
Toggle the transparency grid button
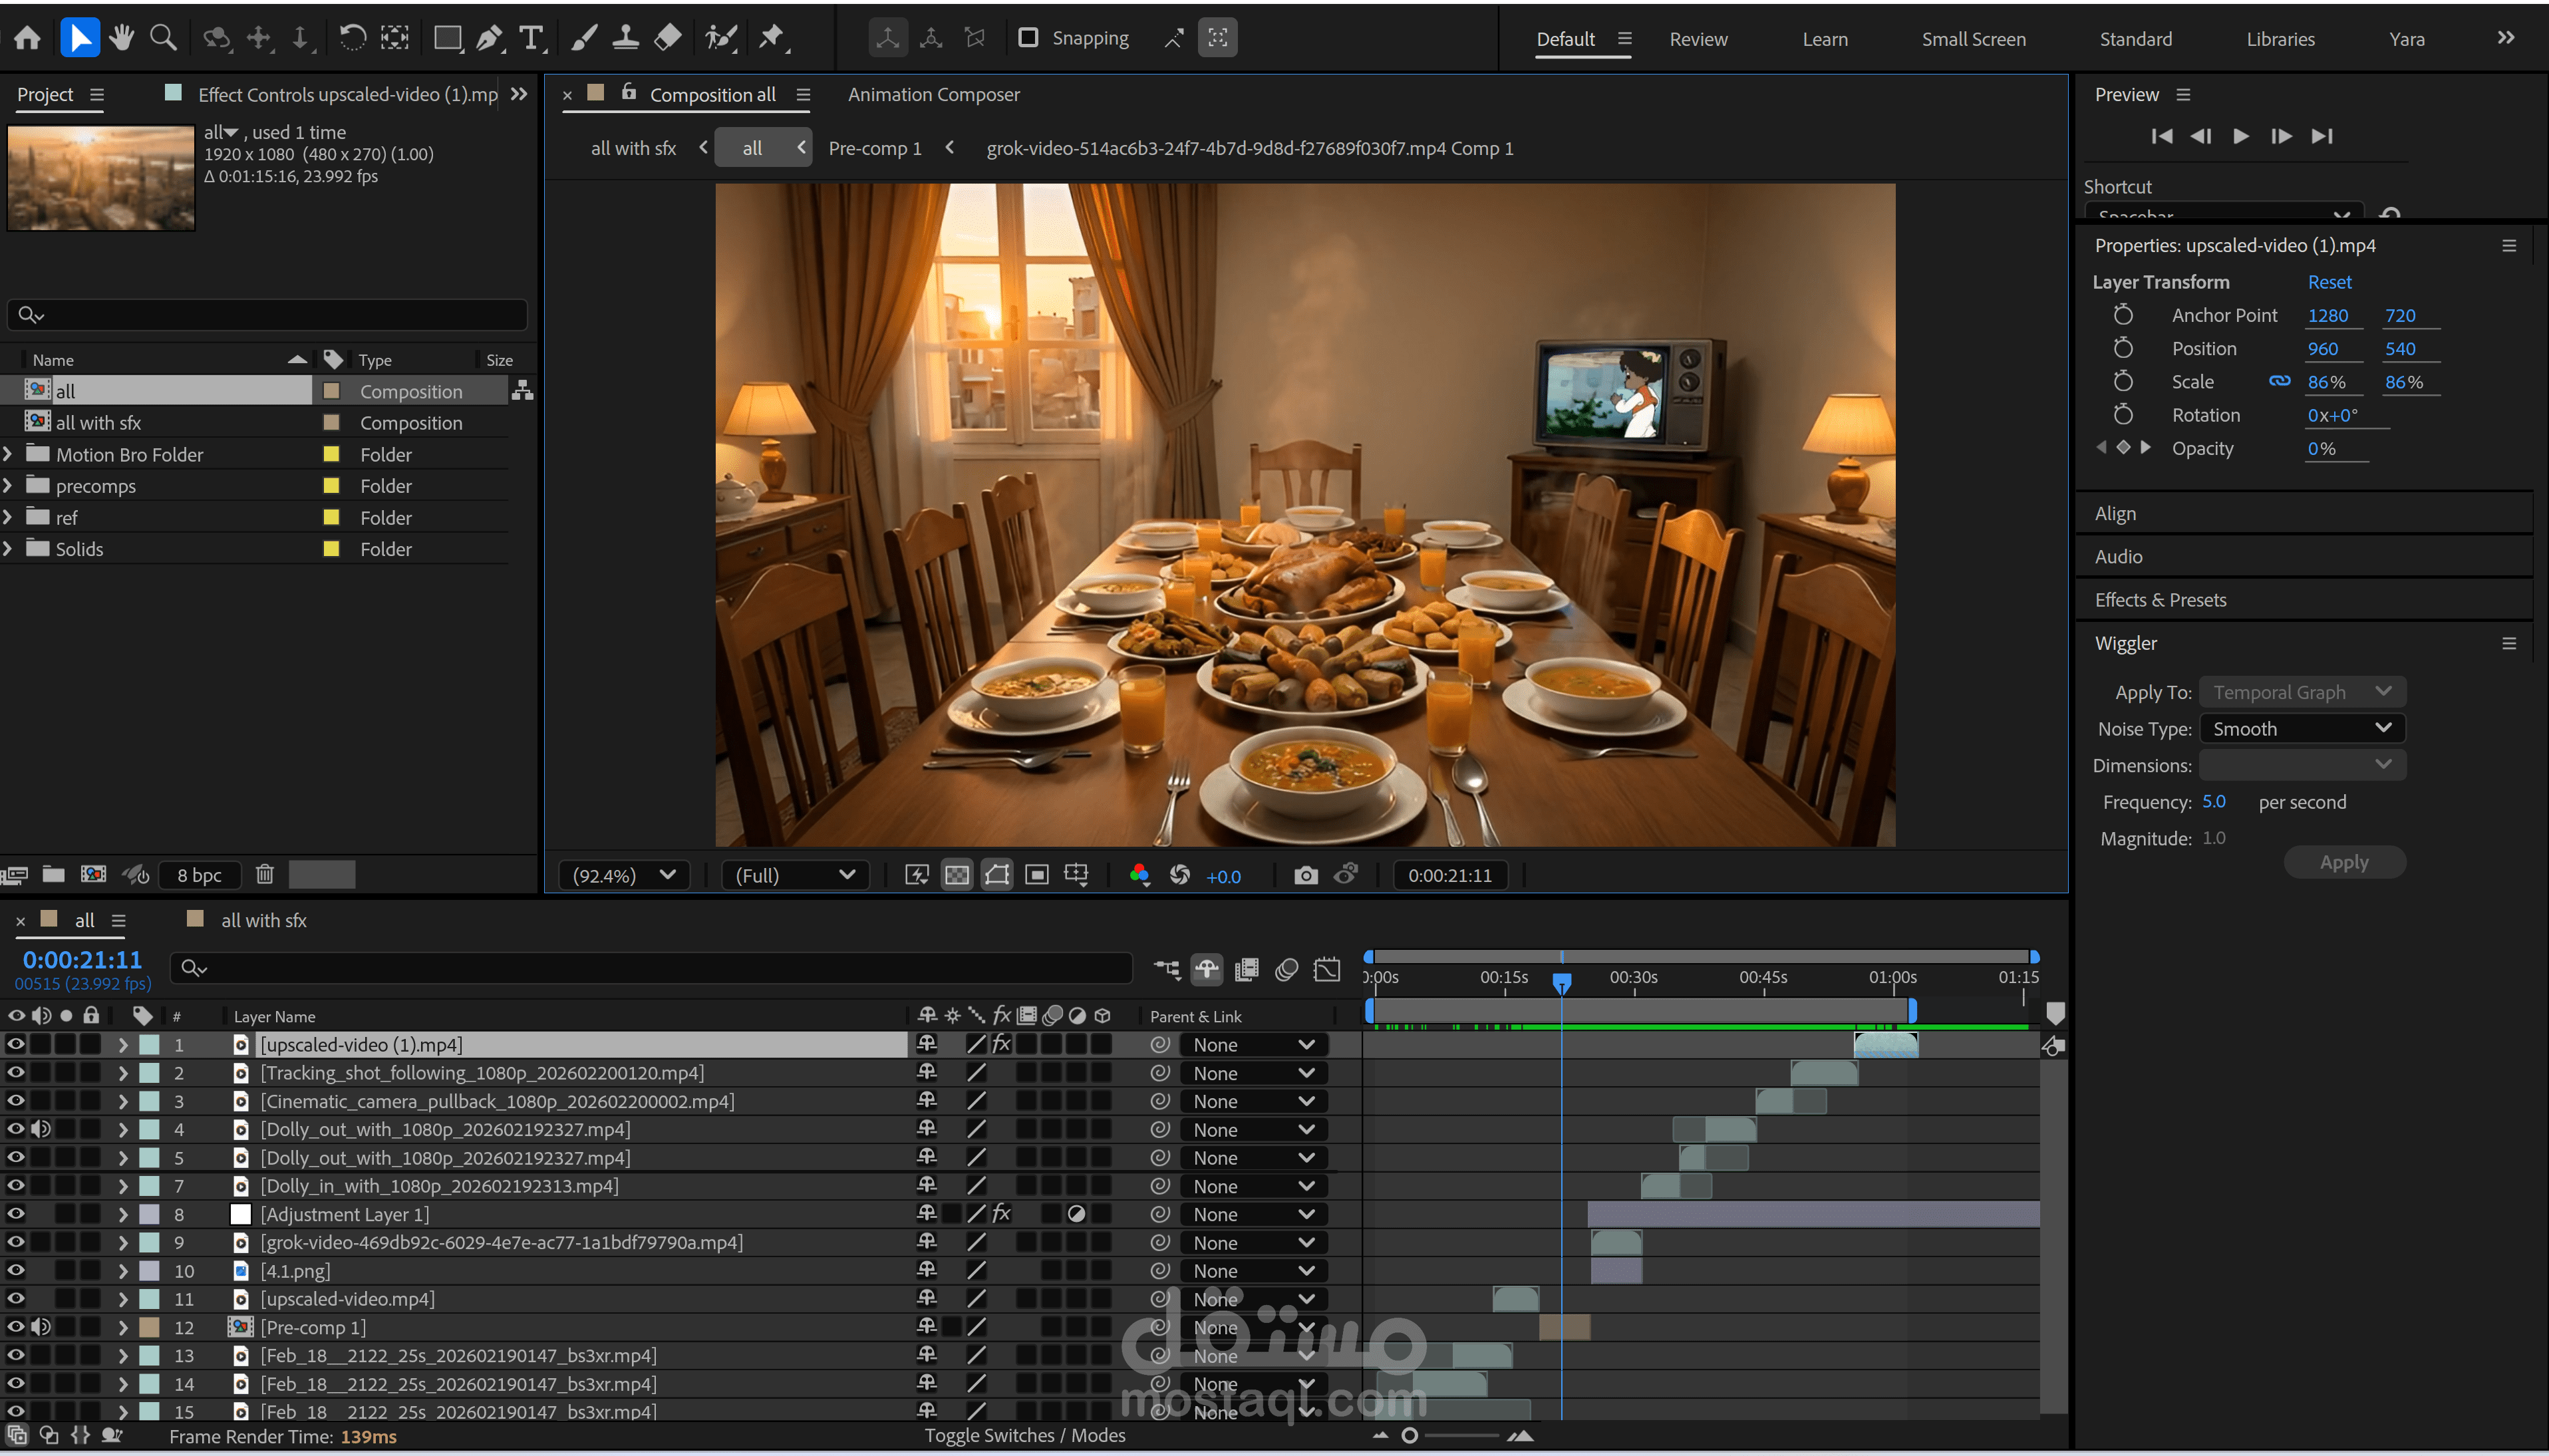(956, 875)
